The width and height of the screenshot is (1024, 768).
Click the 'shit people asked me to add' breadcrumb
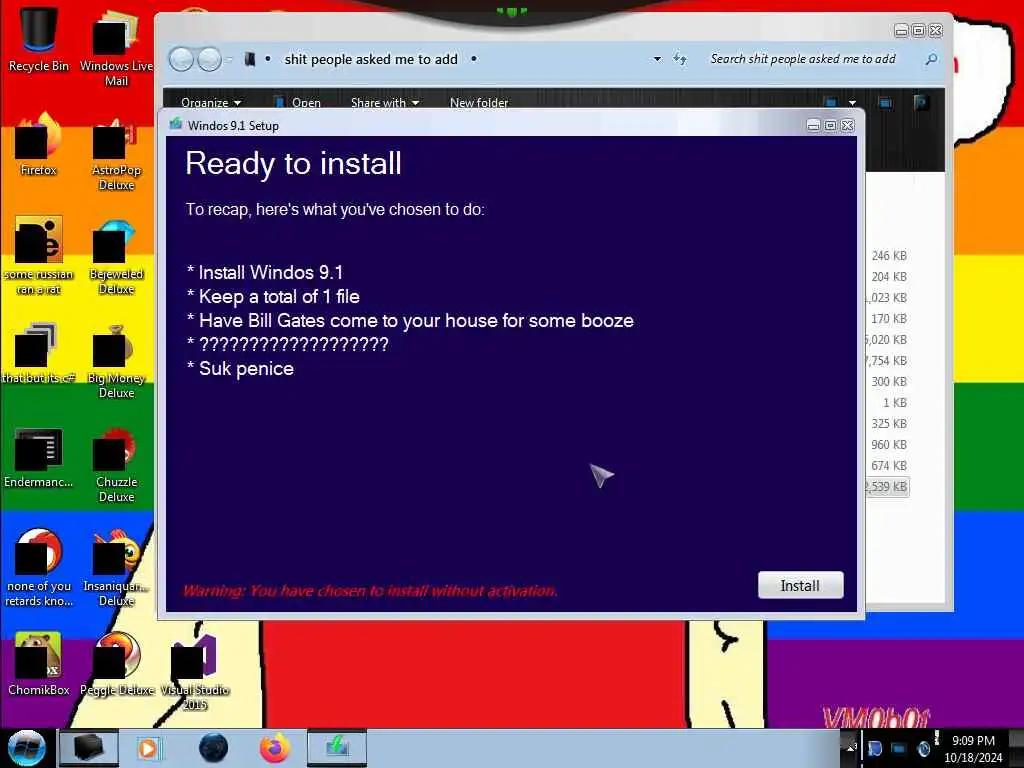click(371, 59)
